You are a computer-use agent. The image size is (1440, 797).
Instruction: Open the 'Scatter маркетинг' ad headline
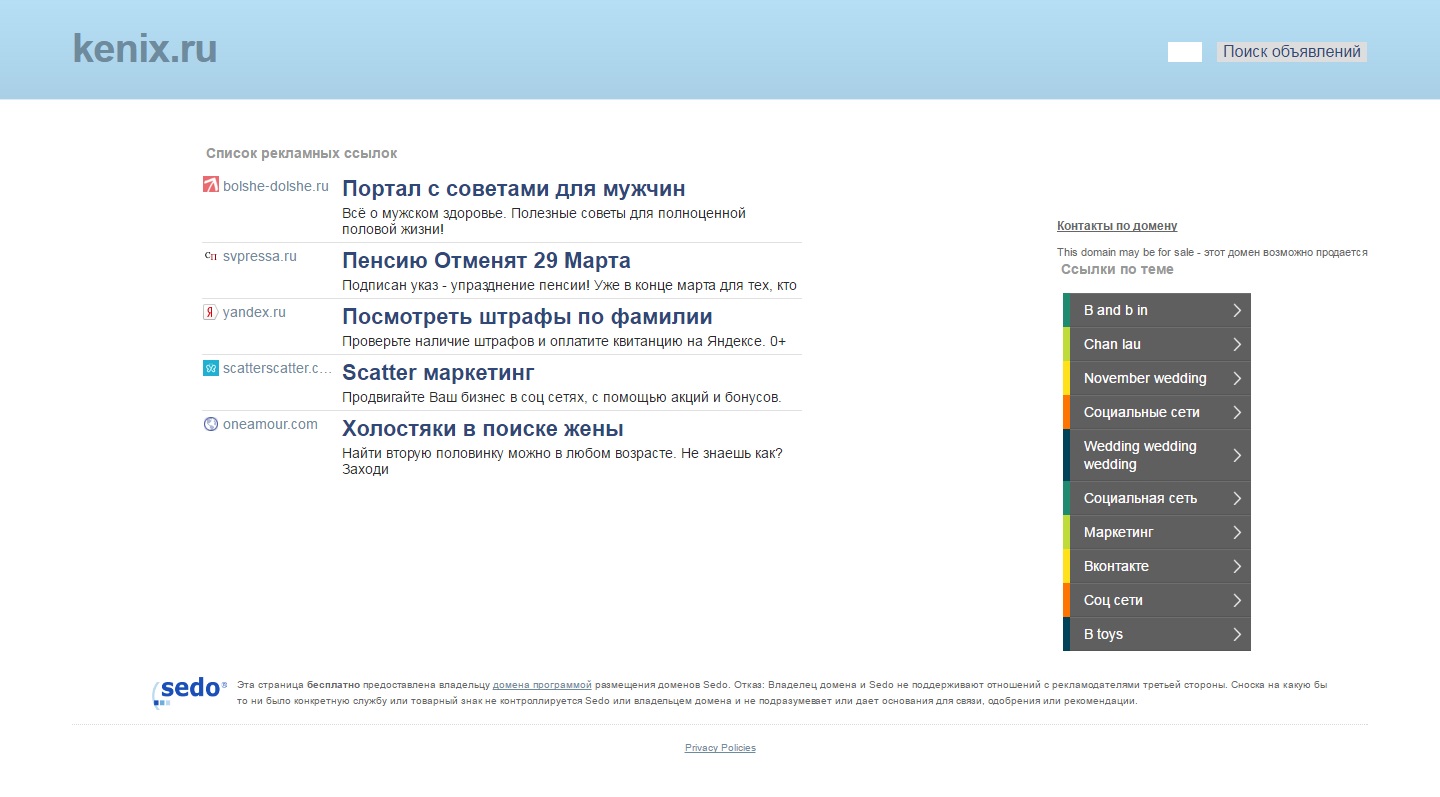438,373
